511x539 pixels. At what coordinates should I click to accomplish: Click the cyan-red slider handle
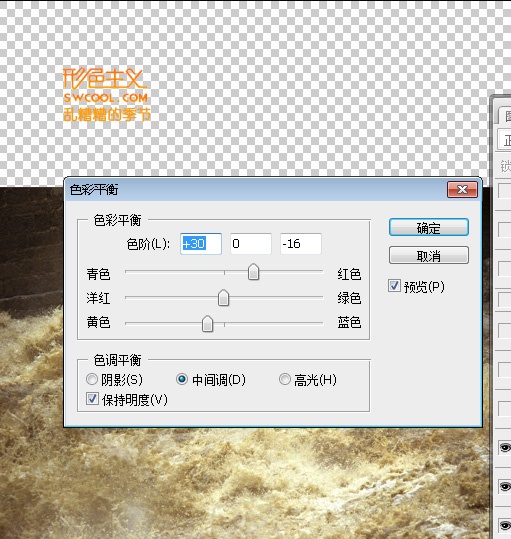point(253,272)
